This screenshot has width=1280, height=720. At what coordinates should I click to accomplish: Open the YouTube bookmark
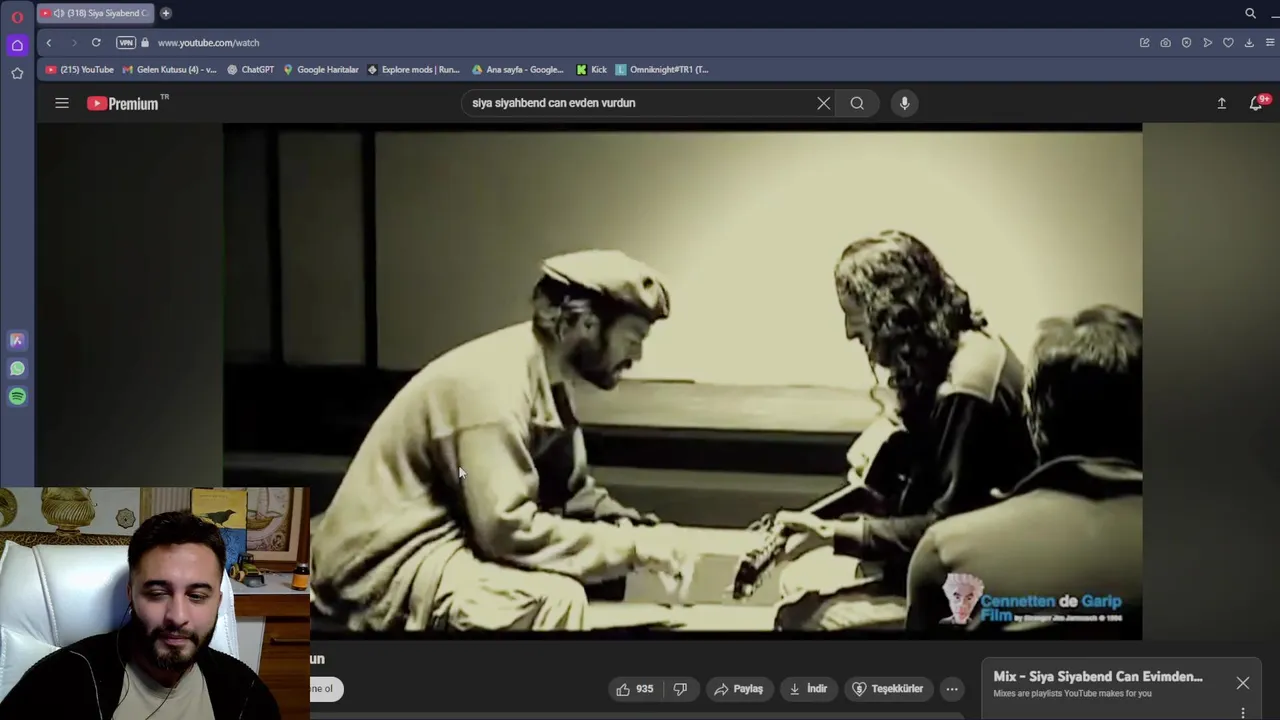(80, 70)
